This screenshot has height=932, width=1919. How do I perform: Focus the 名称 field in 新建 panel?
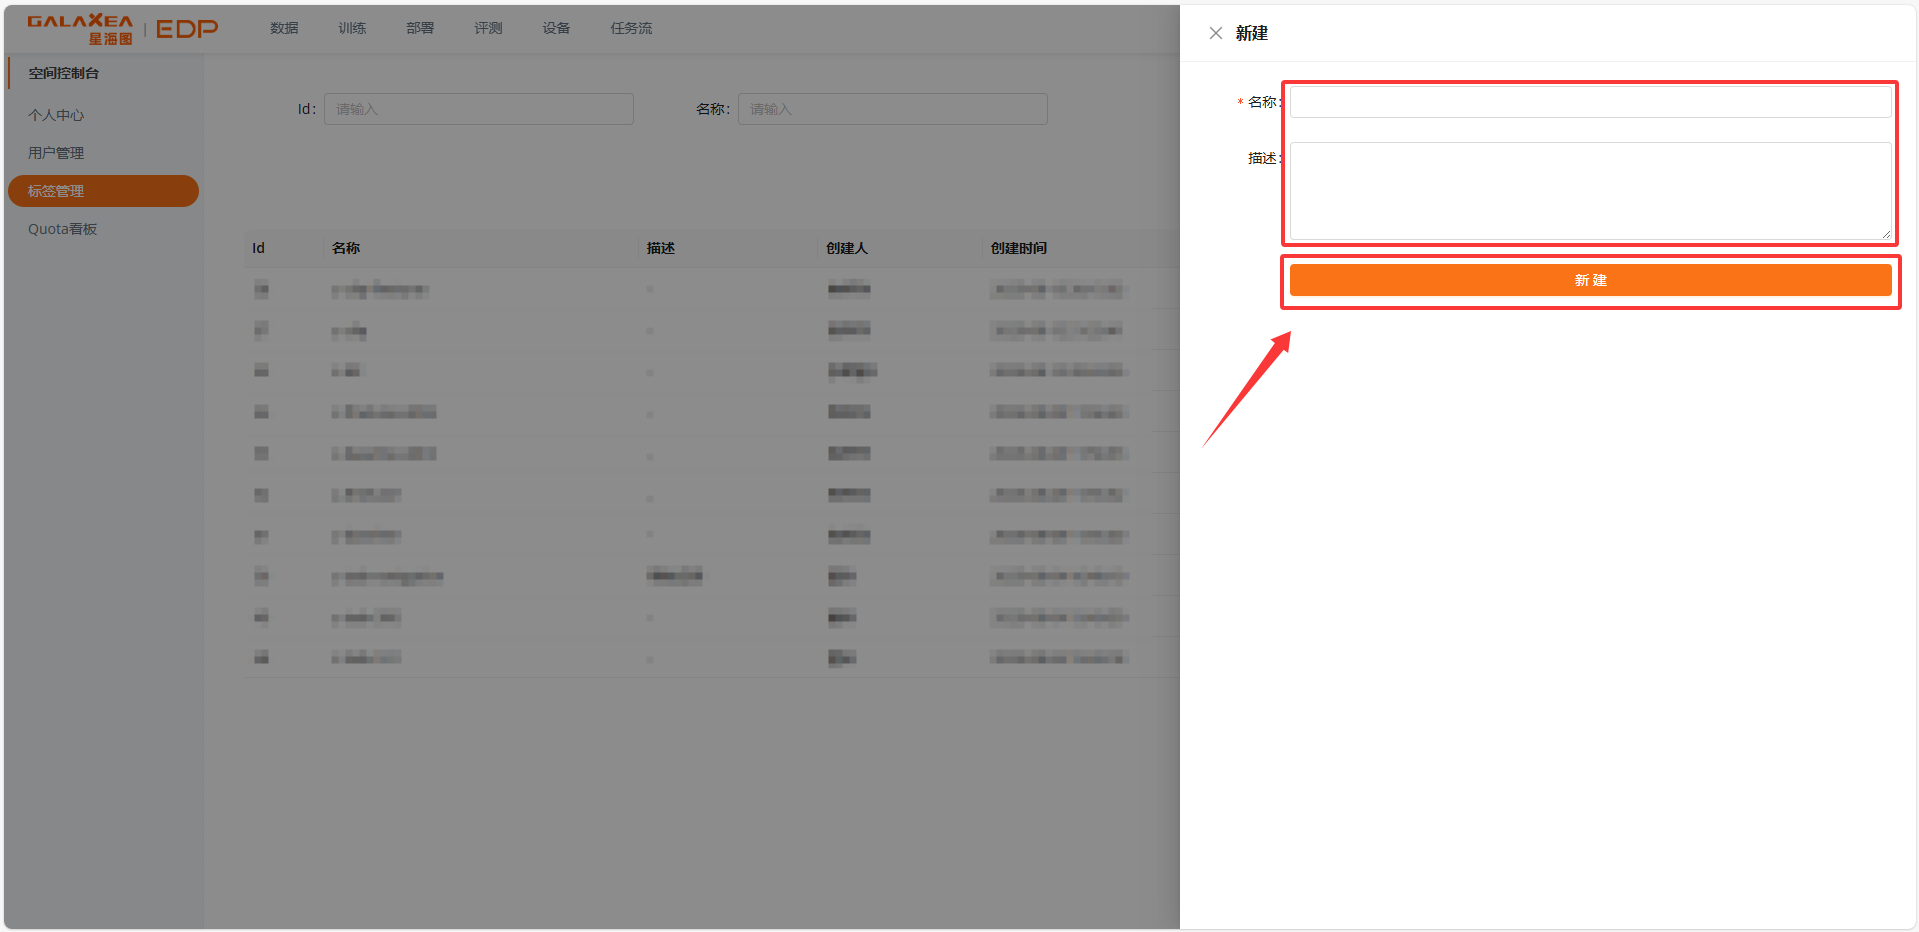(1589, 102)
